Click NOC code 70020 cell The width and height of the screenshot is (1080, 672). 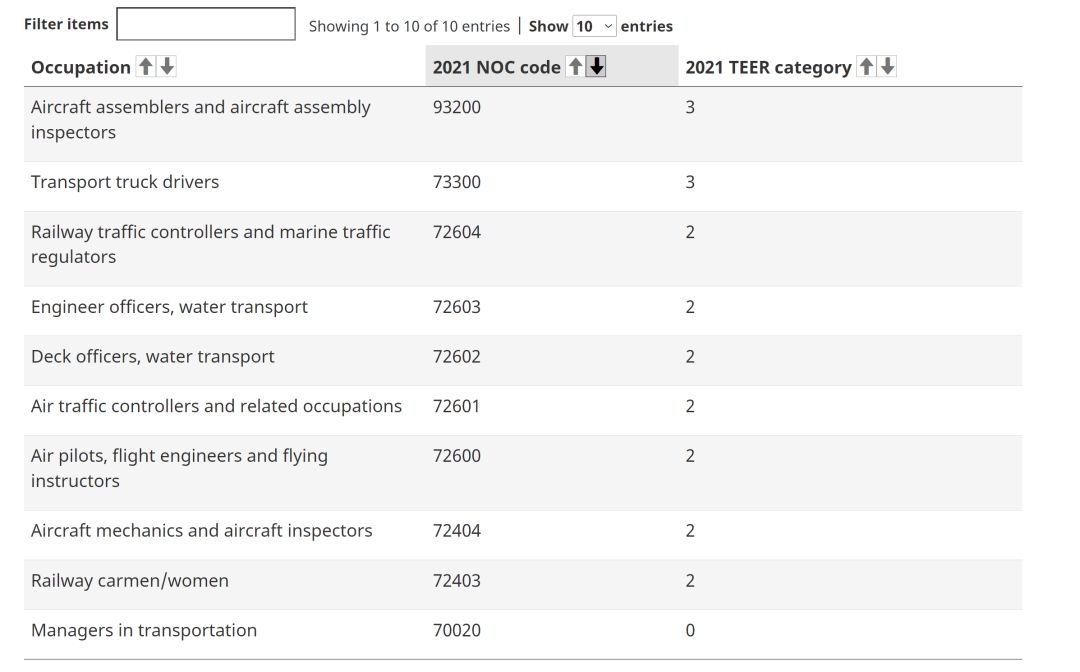[457, 630]
